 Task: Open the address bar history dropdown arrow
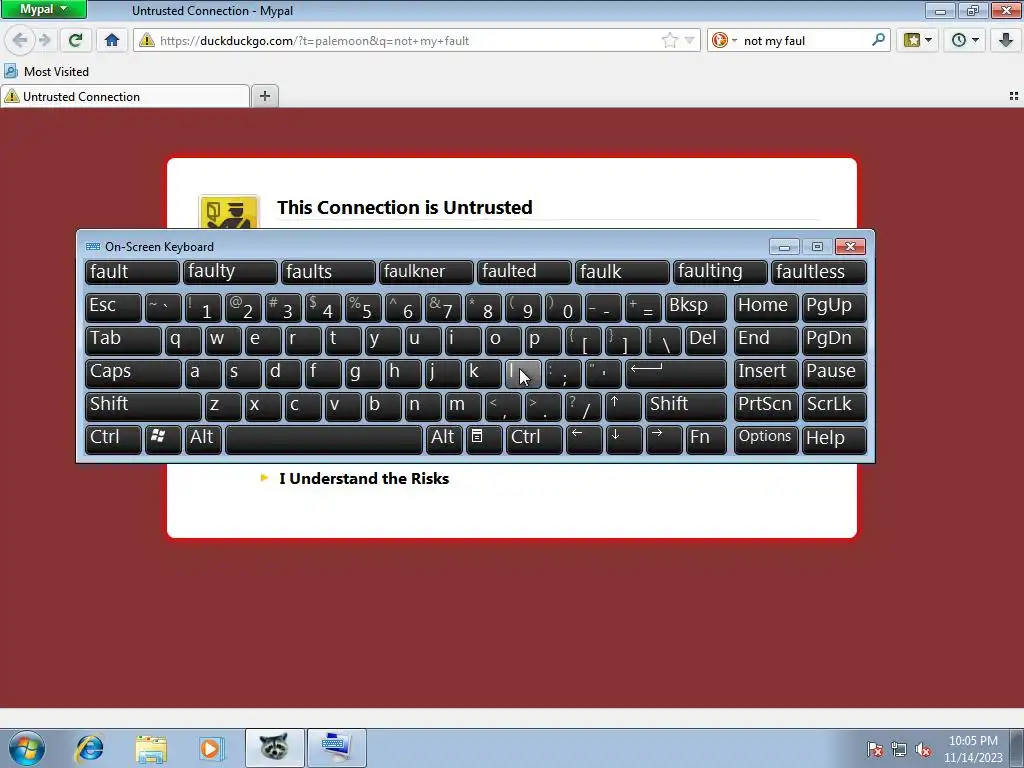[689, 40]
